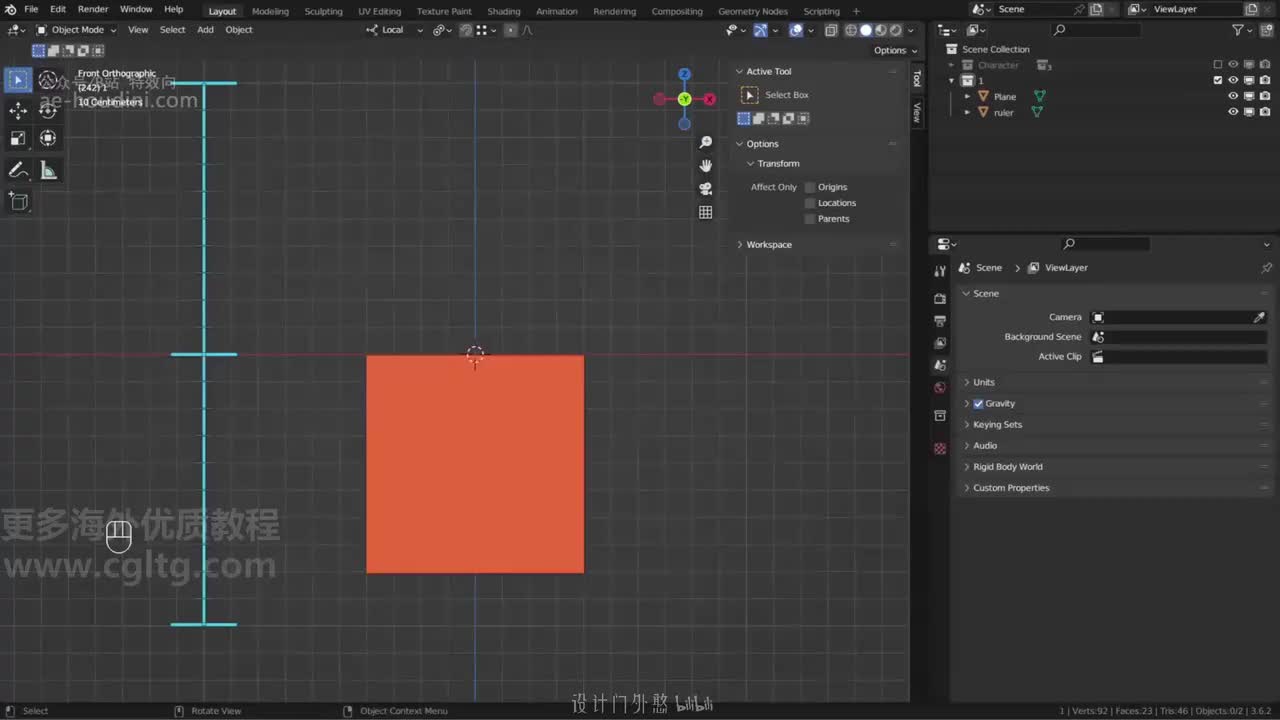
Task: Activate the Rotate tool
Action: pos(48,110)
